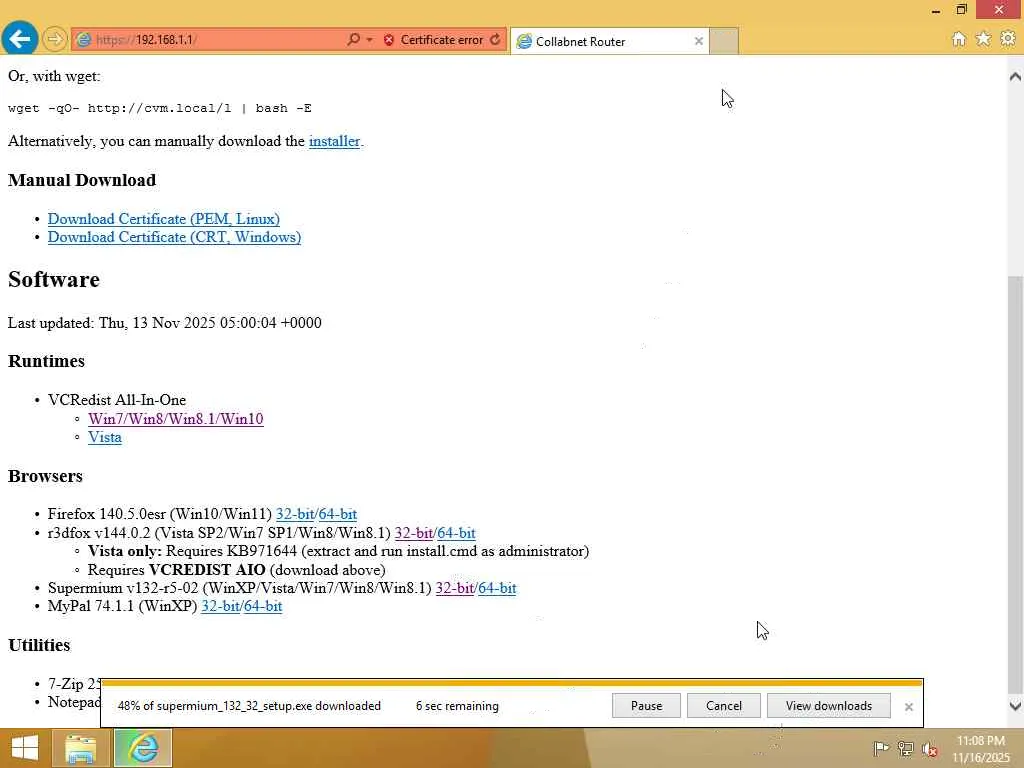The width and height of the screenshot is (1024, 768).
Task: Download MyPal 64-bit
Action: coord(263,606)
